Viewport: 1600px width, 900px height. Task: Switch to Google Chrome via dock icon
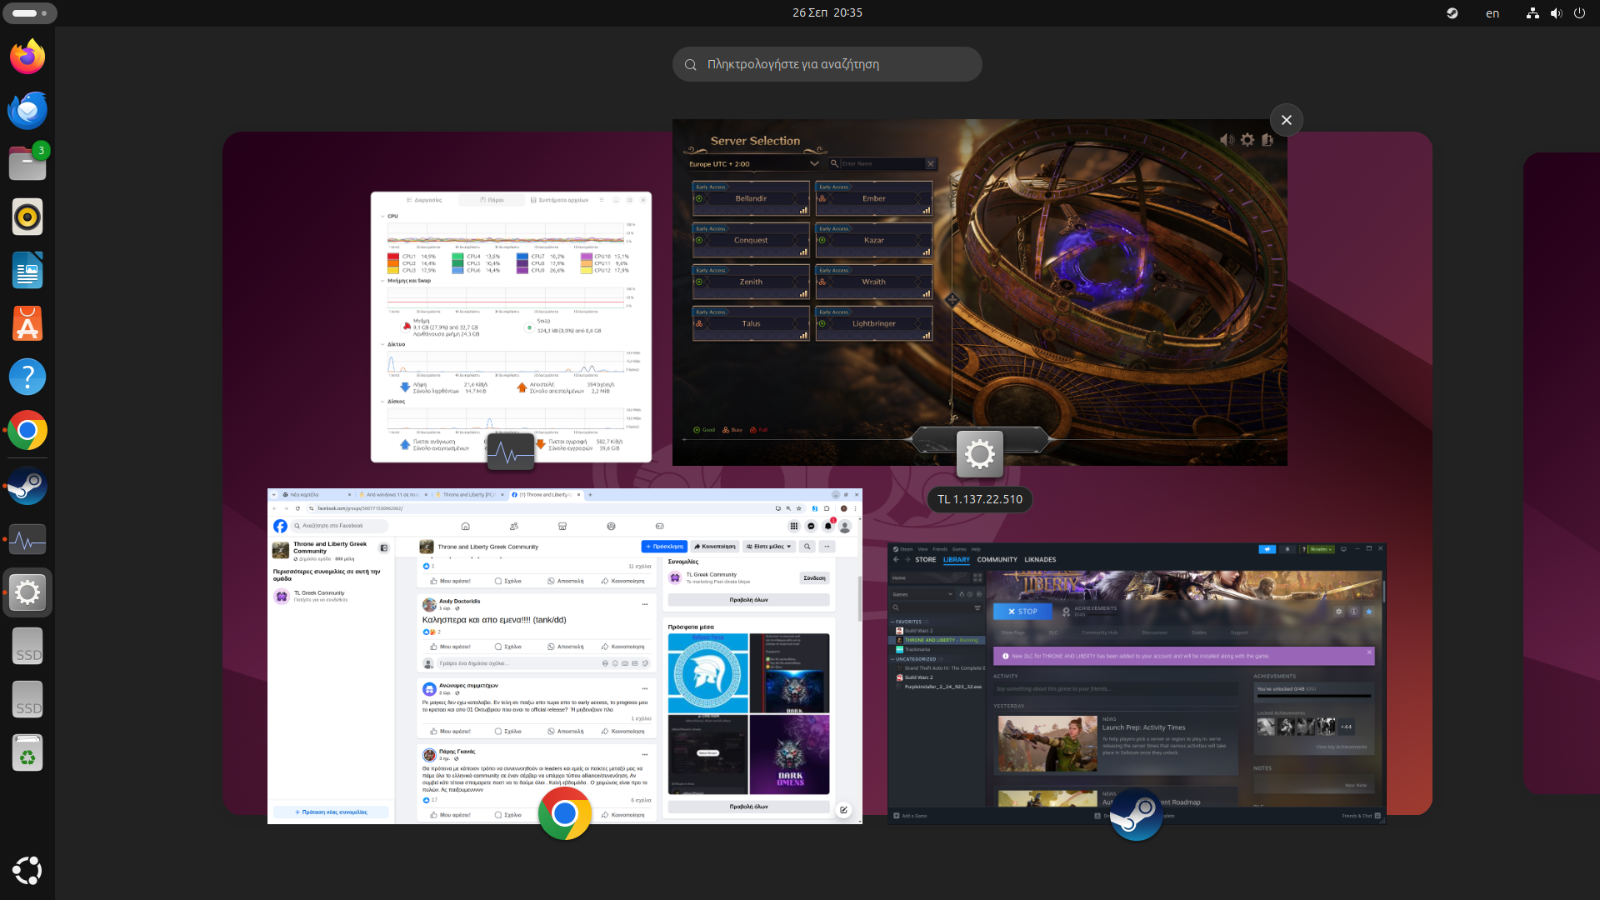point(28,431)
